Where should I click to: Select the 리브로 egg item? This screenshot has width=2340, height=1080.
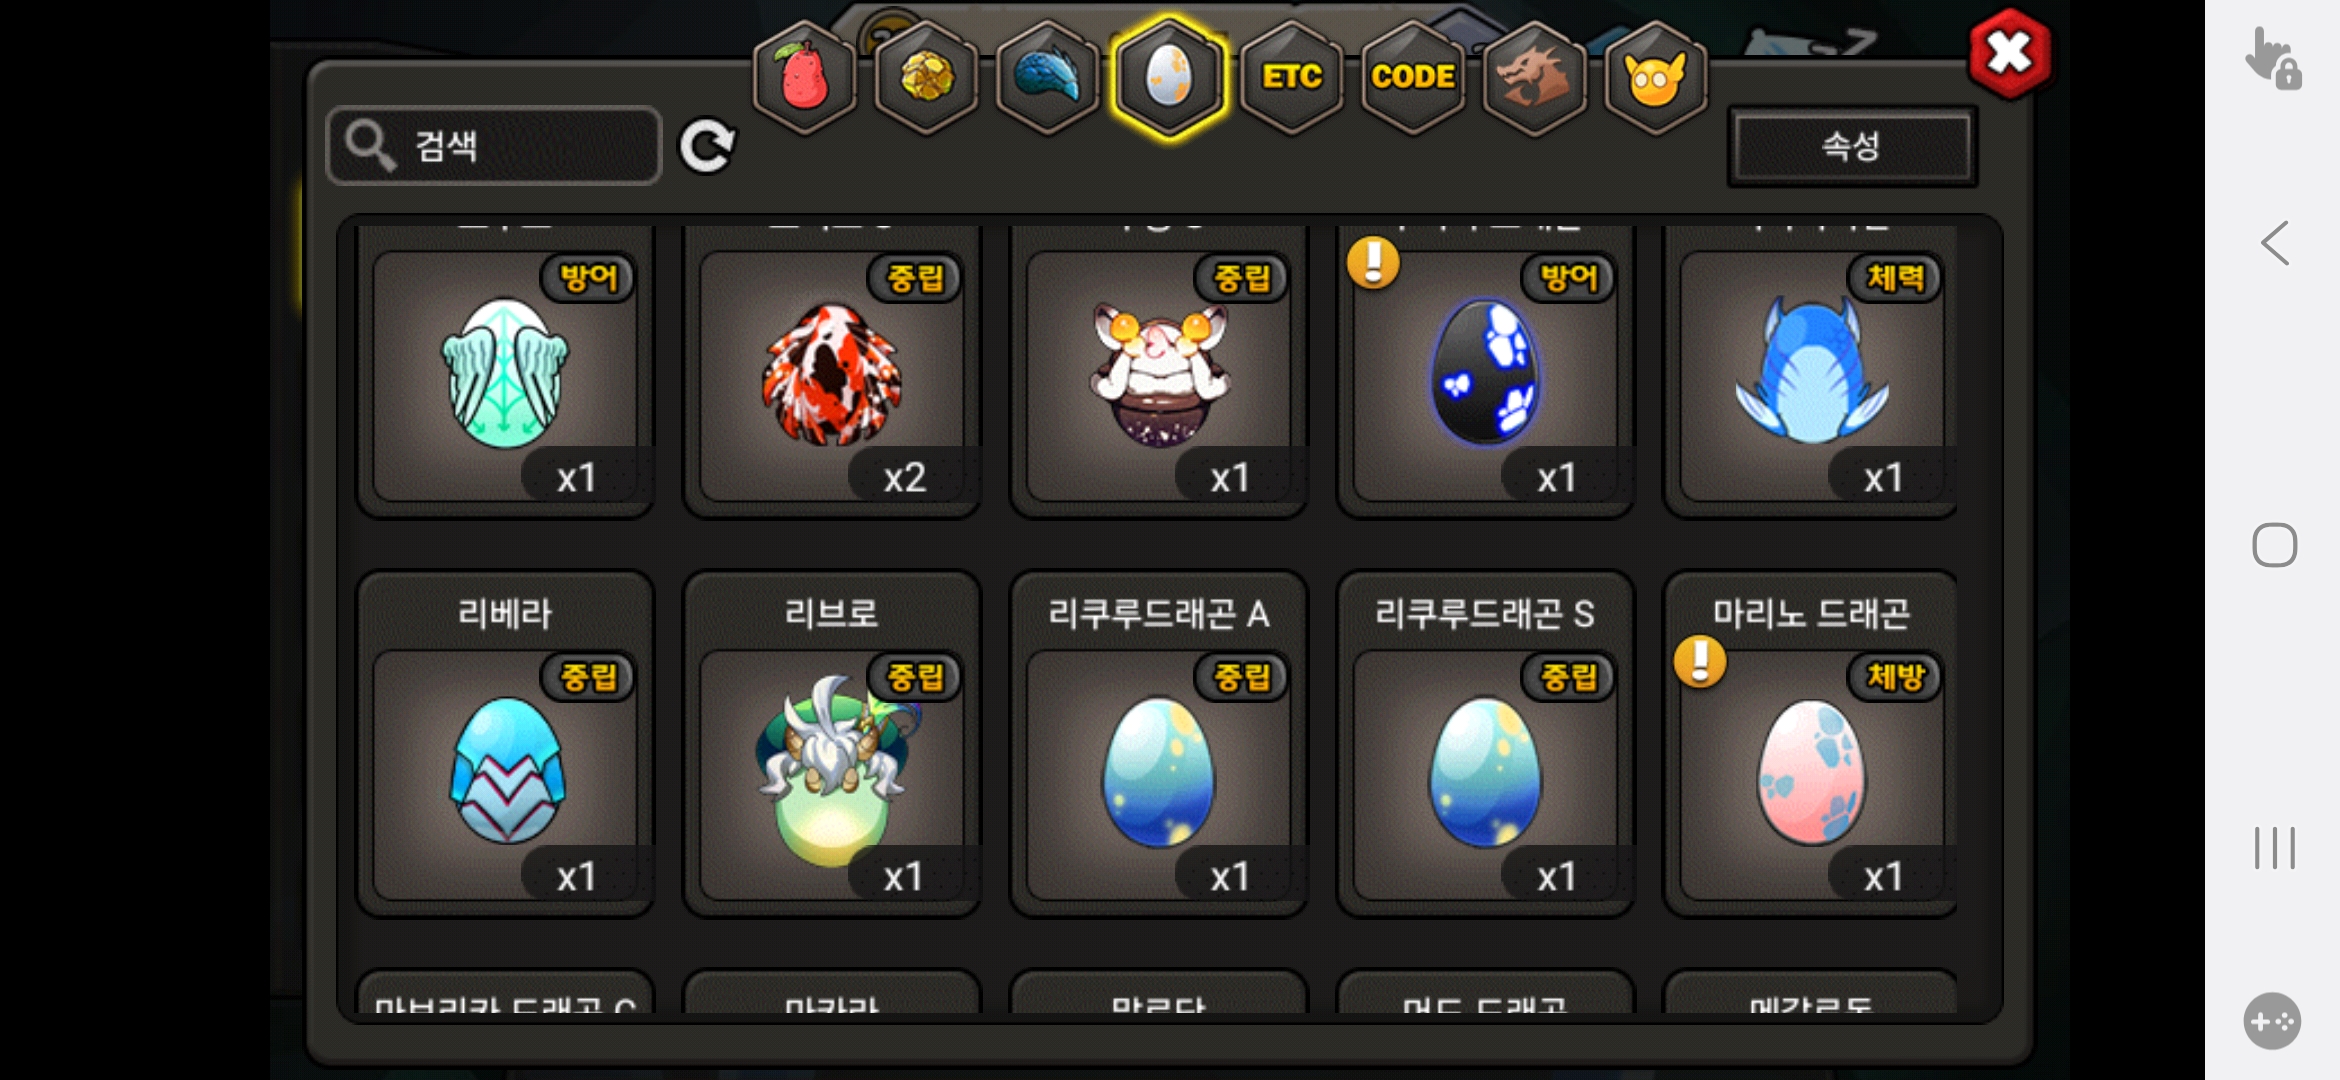(x=832, y=743)
